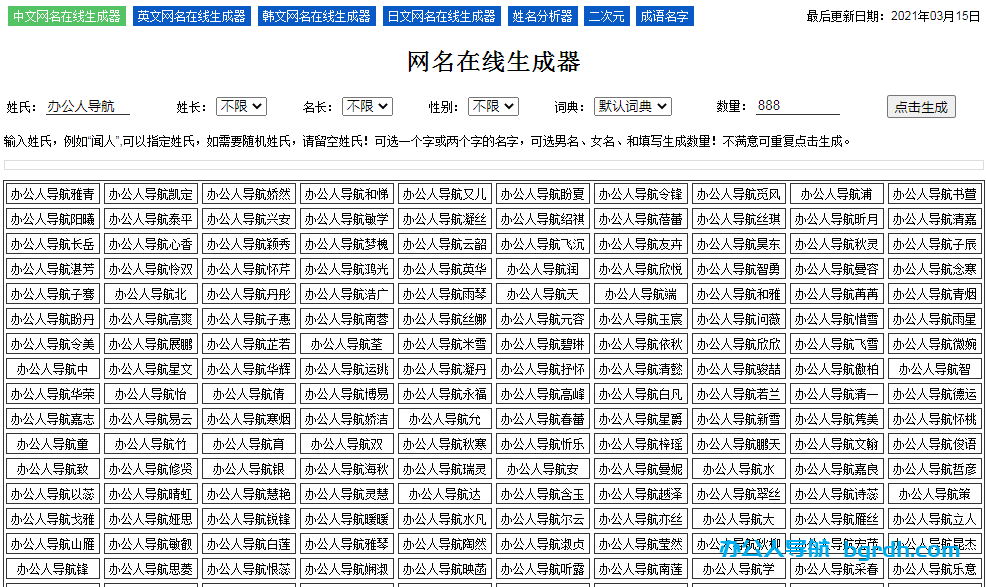Open the 名长 dropdown
986x587 pixels.
pos(367,106)
